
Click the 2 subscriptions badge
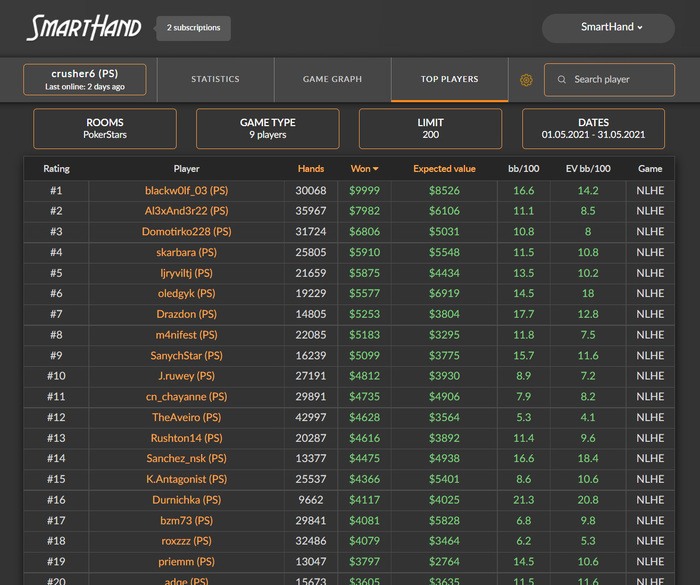(193, 28)
